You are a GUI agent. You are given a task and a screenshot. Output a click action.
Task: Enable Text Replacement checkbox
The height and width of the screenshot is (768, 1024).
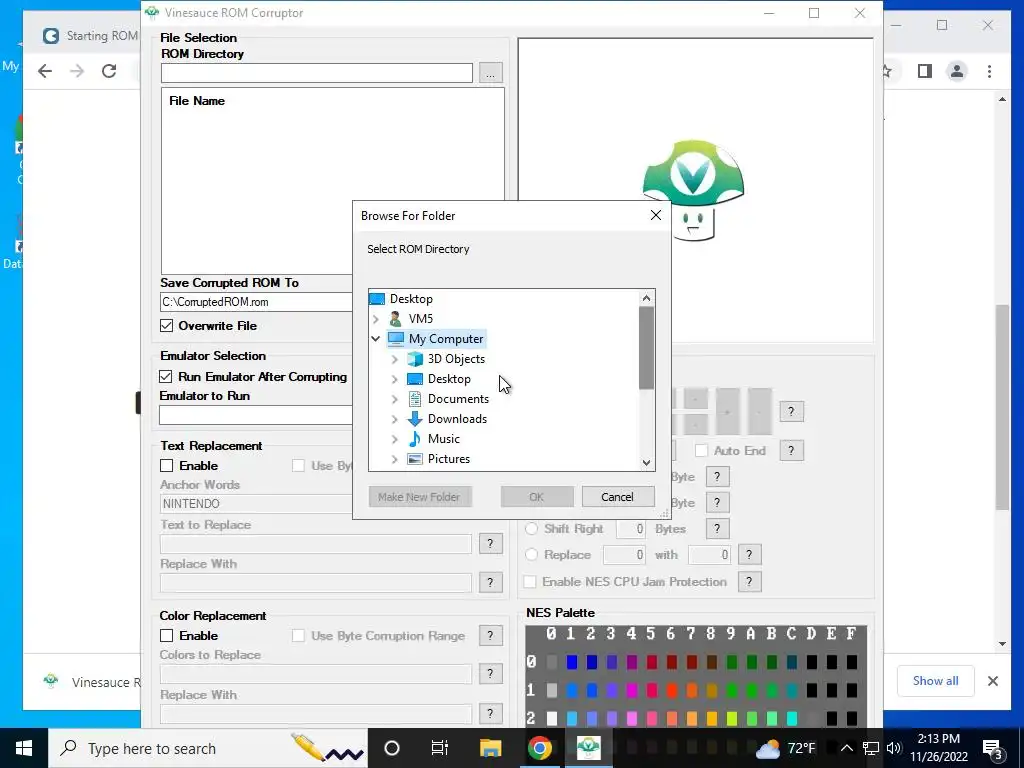pos(167,466)
